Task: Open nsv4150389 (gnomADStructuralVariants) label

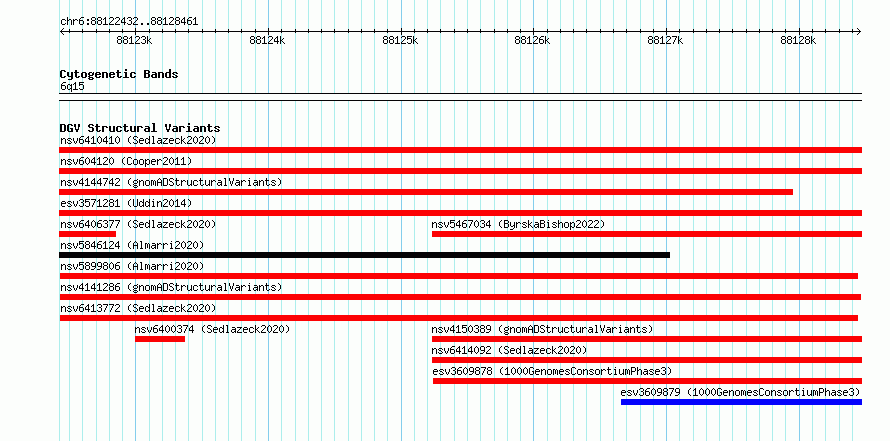Action: tap(542, 329)
